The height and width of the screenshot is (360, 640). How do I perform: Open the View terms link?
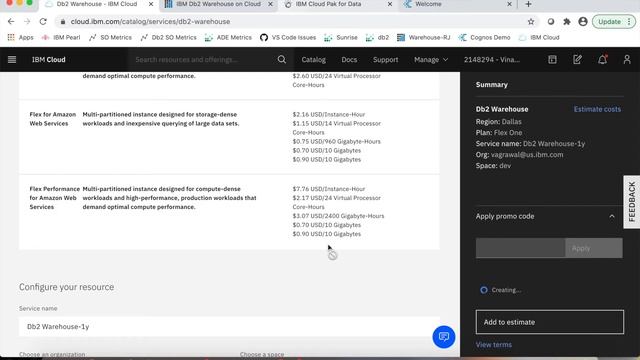click(x=493, y=344)
